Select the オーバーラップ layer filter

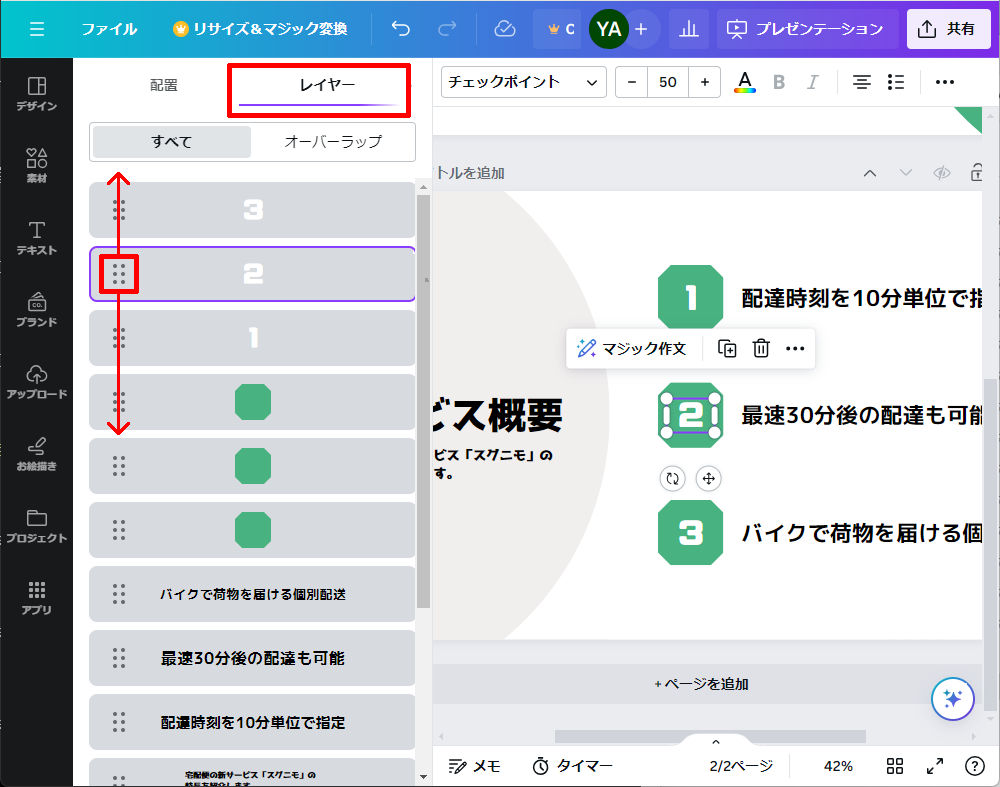(333, 142)
